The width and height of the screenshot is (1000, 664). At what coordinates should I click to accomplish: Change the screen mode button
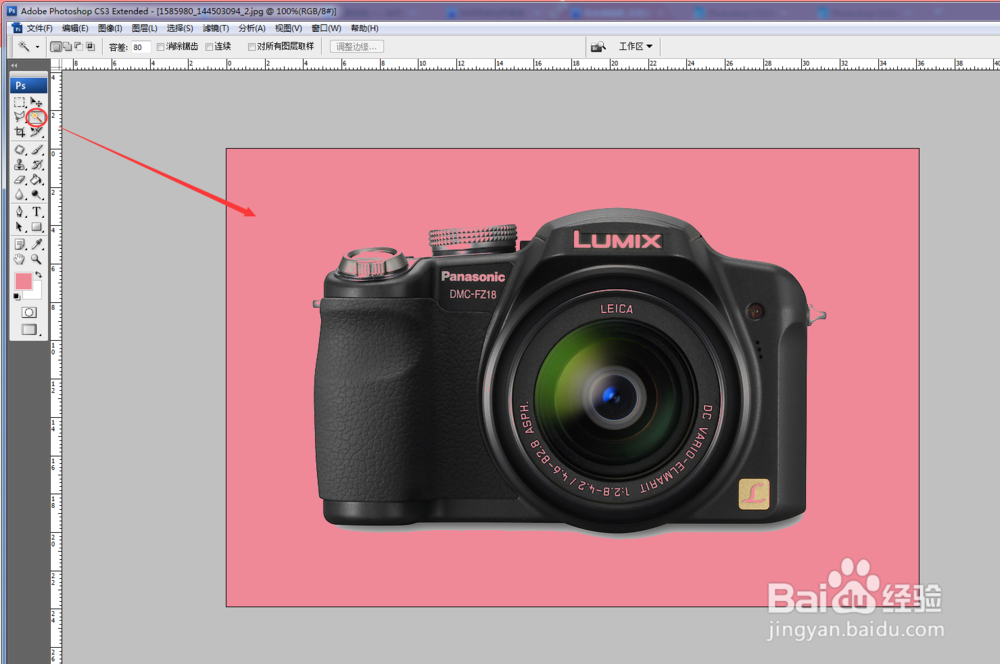(29, 329)
